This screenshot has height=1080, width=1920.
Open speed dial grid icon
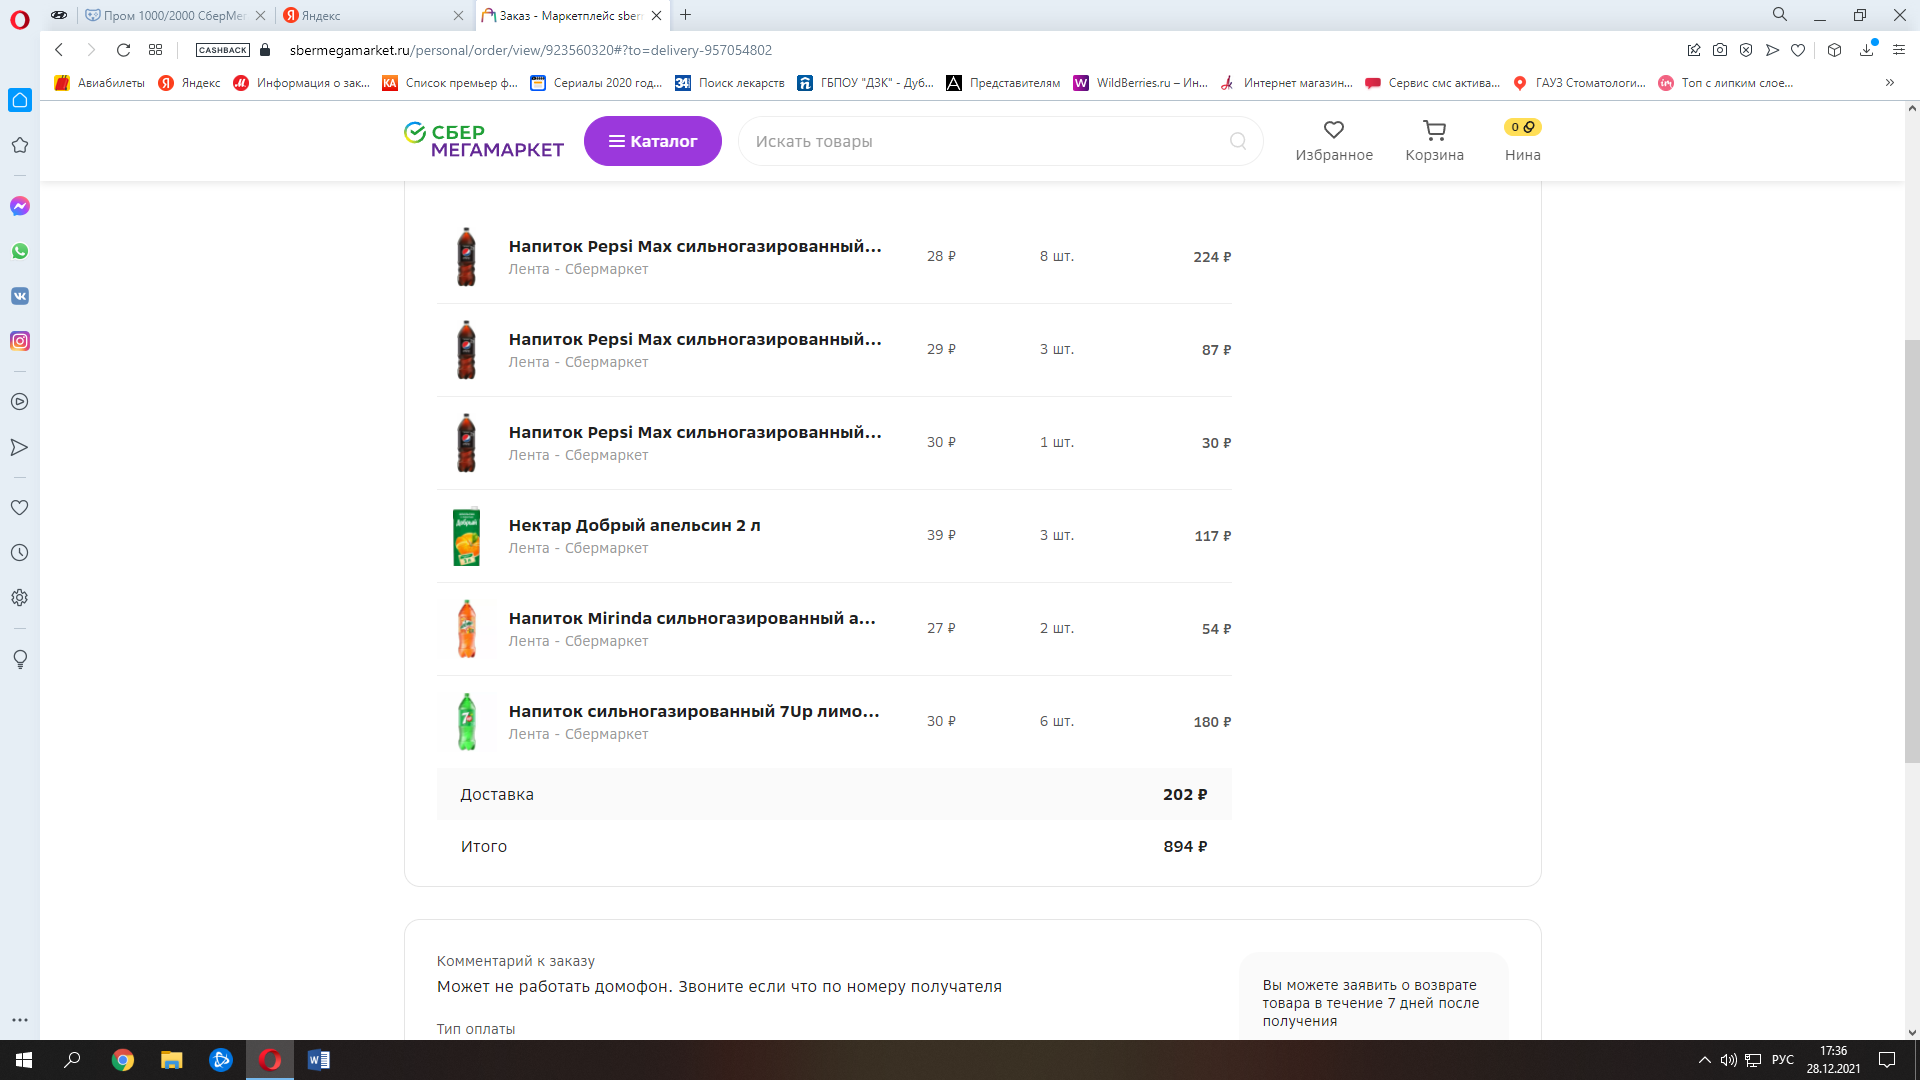pyautogui.click(x=155, y=50)
